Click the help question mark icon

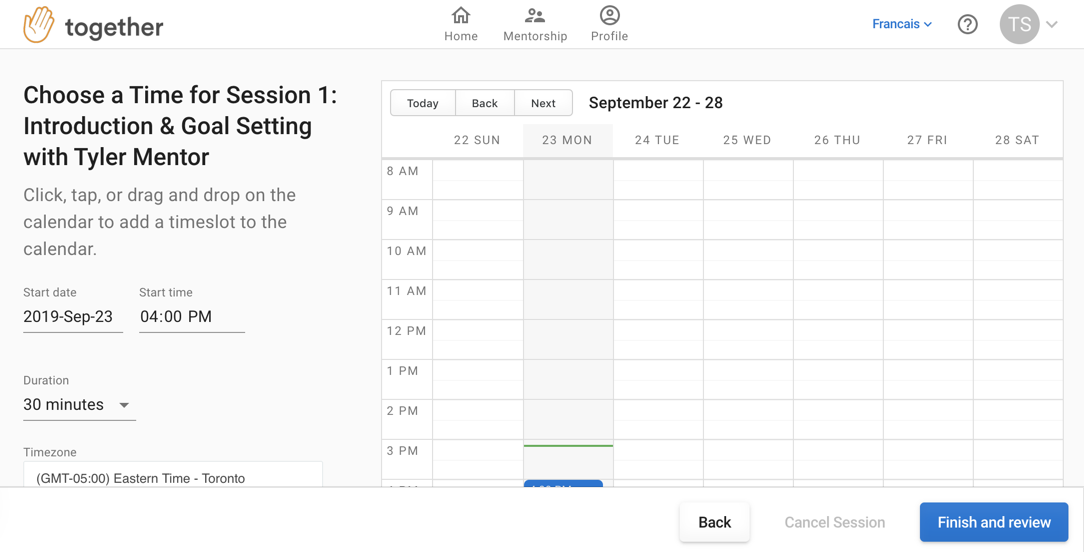[967, 25]
